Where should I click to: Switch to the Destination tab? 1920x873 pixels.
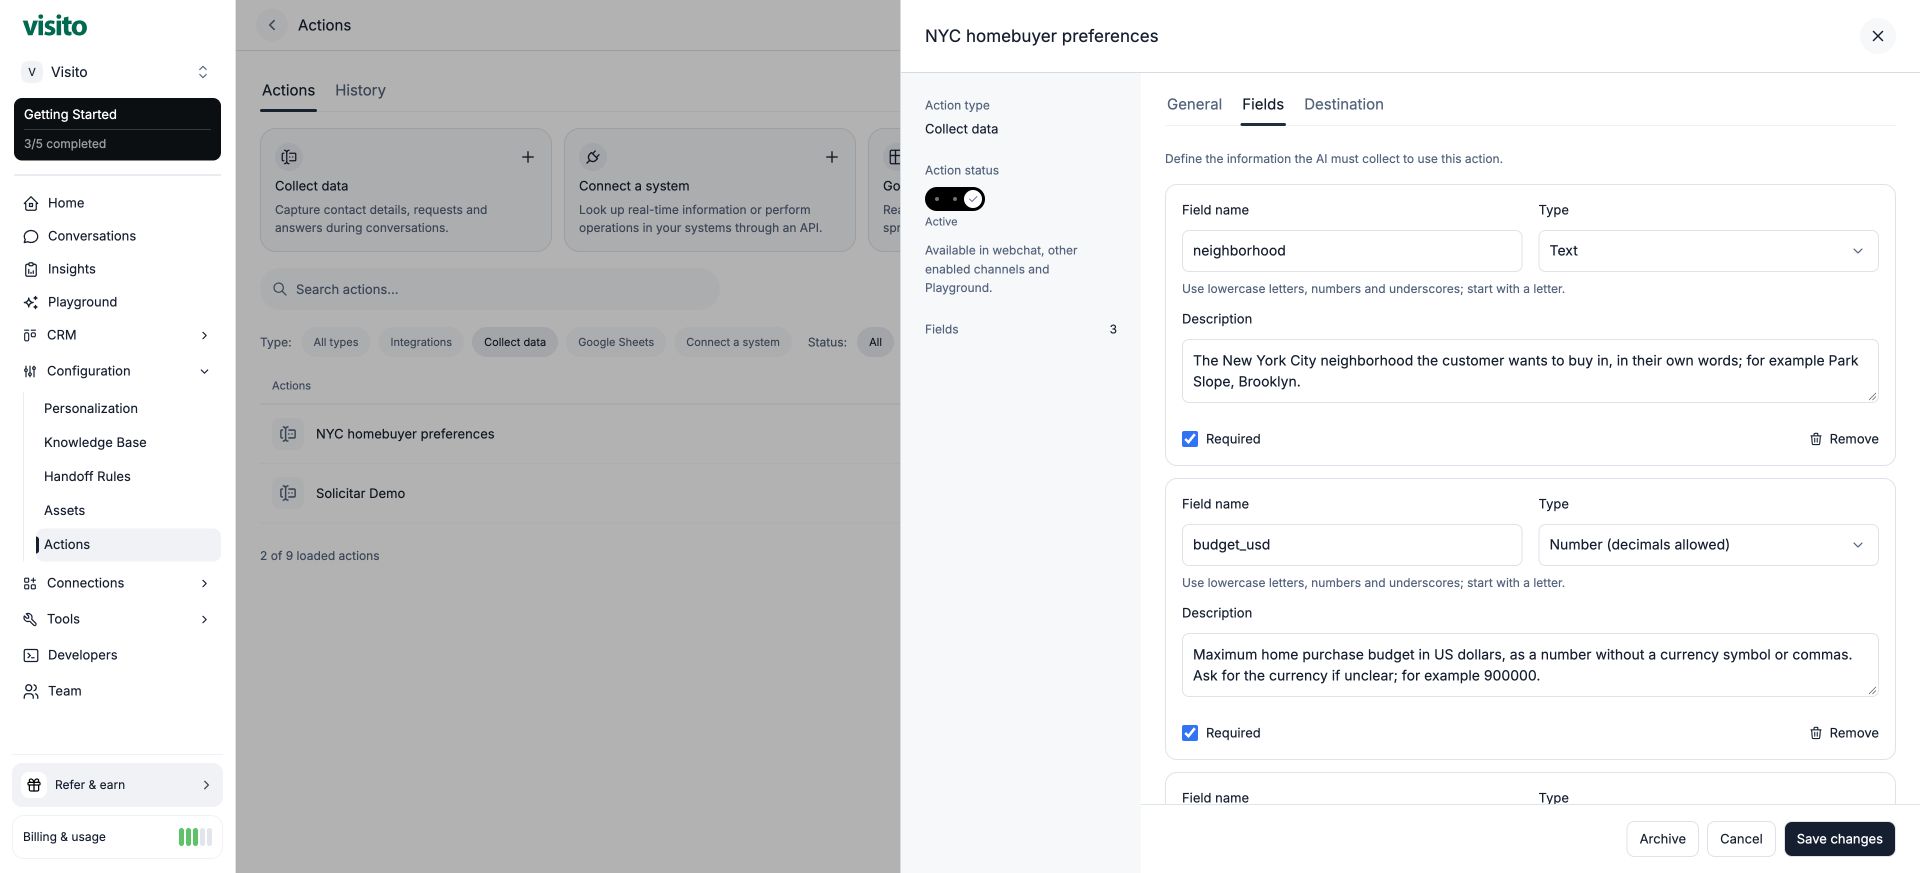click(1343, 104)
